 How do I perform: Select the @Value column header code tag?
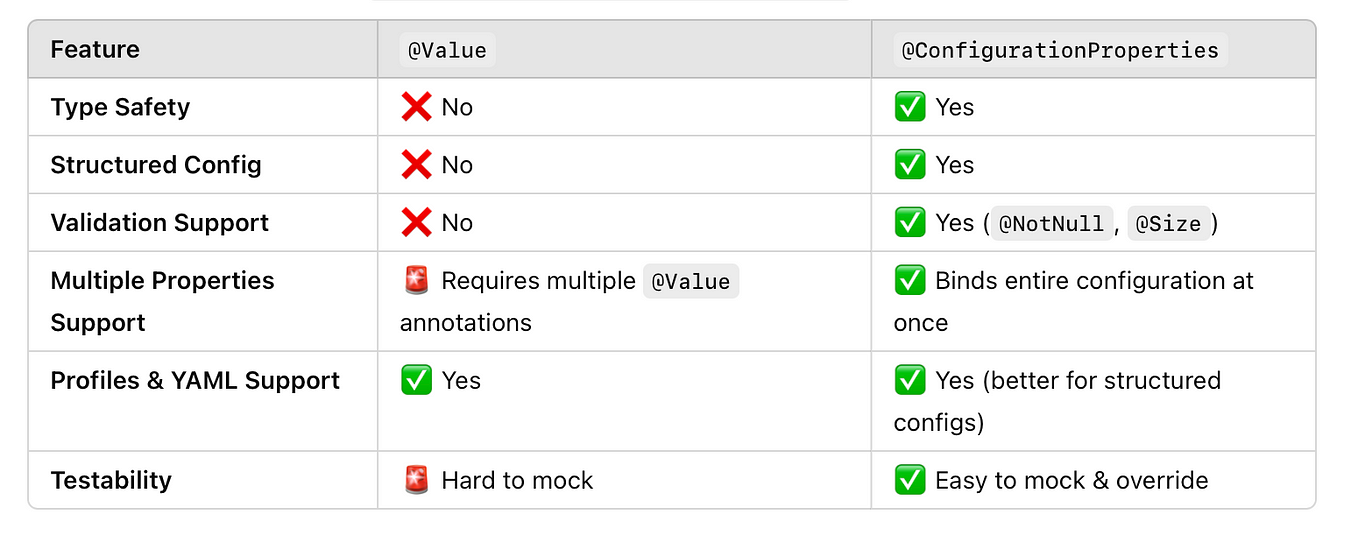pyautogui.click(x=447, y=50)
